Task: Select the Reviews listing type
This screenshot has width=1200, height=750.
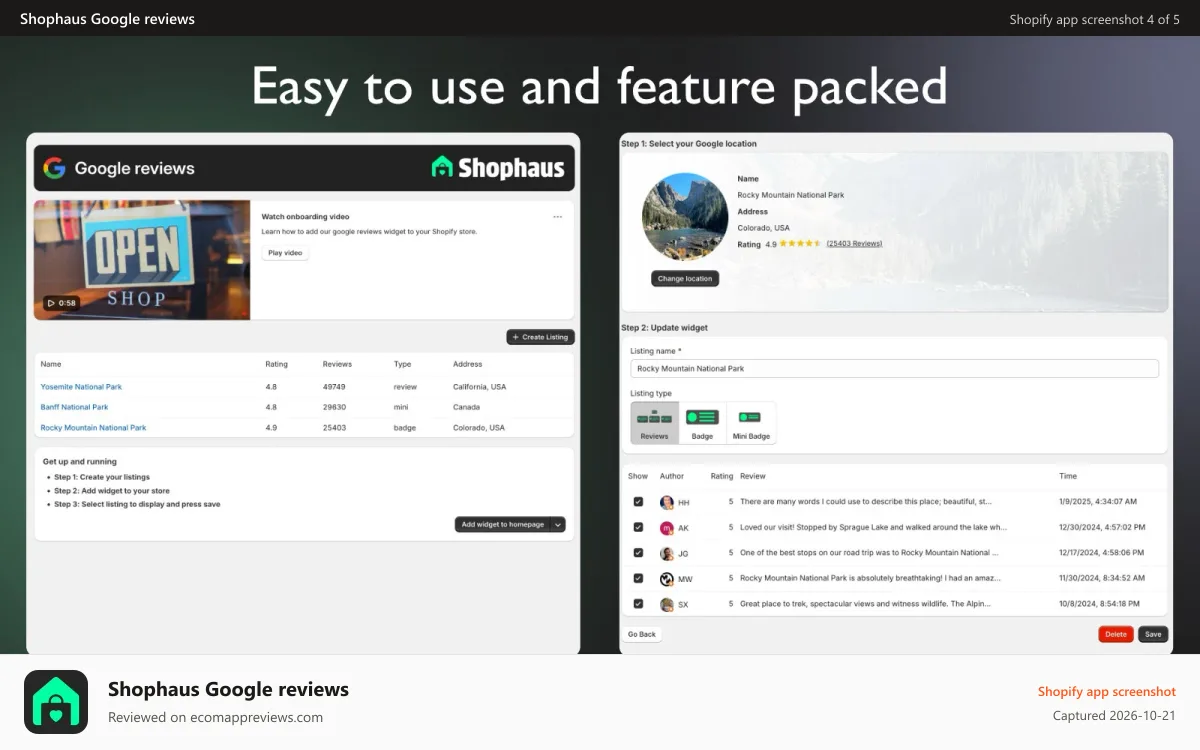Action: [655, 423]
